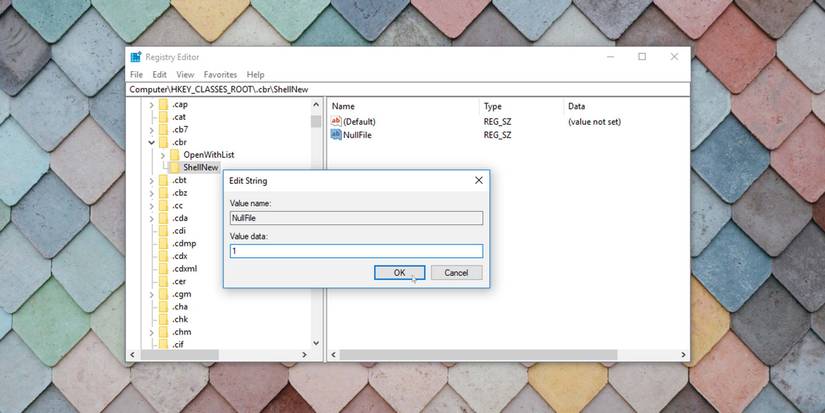
Task: Click the tree pane scroll up arrow
Action: [316, 104]
